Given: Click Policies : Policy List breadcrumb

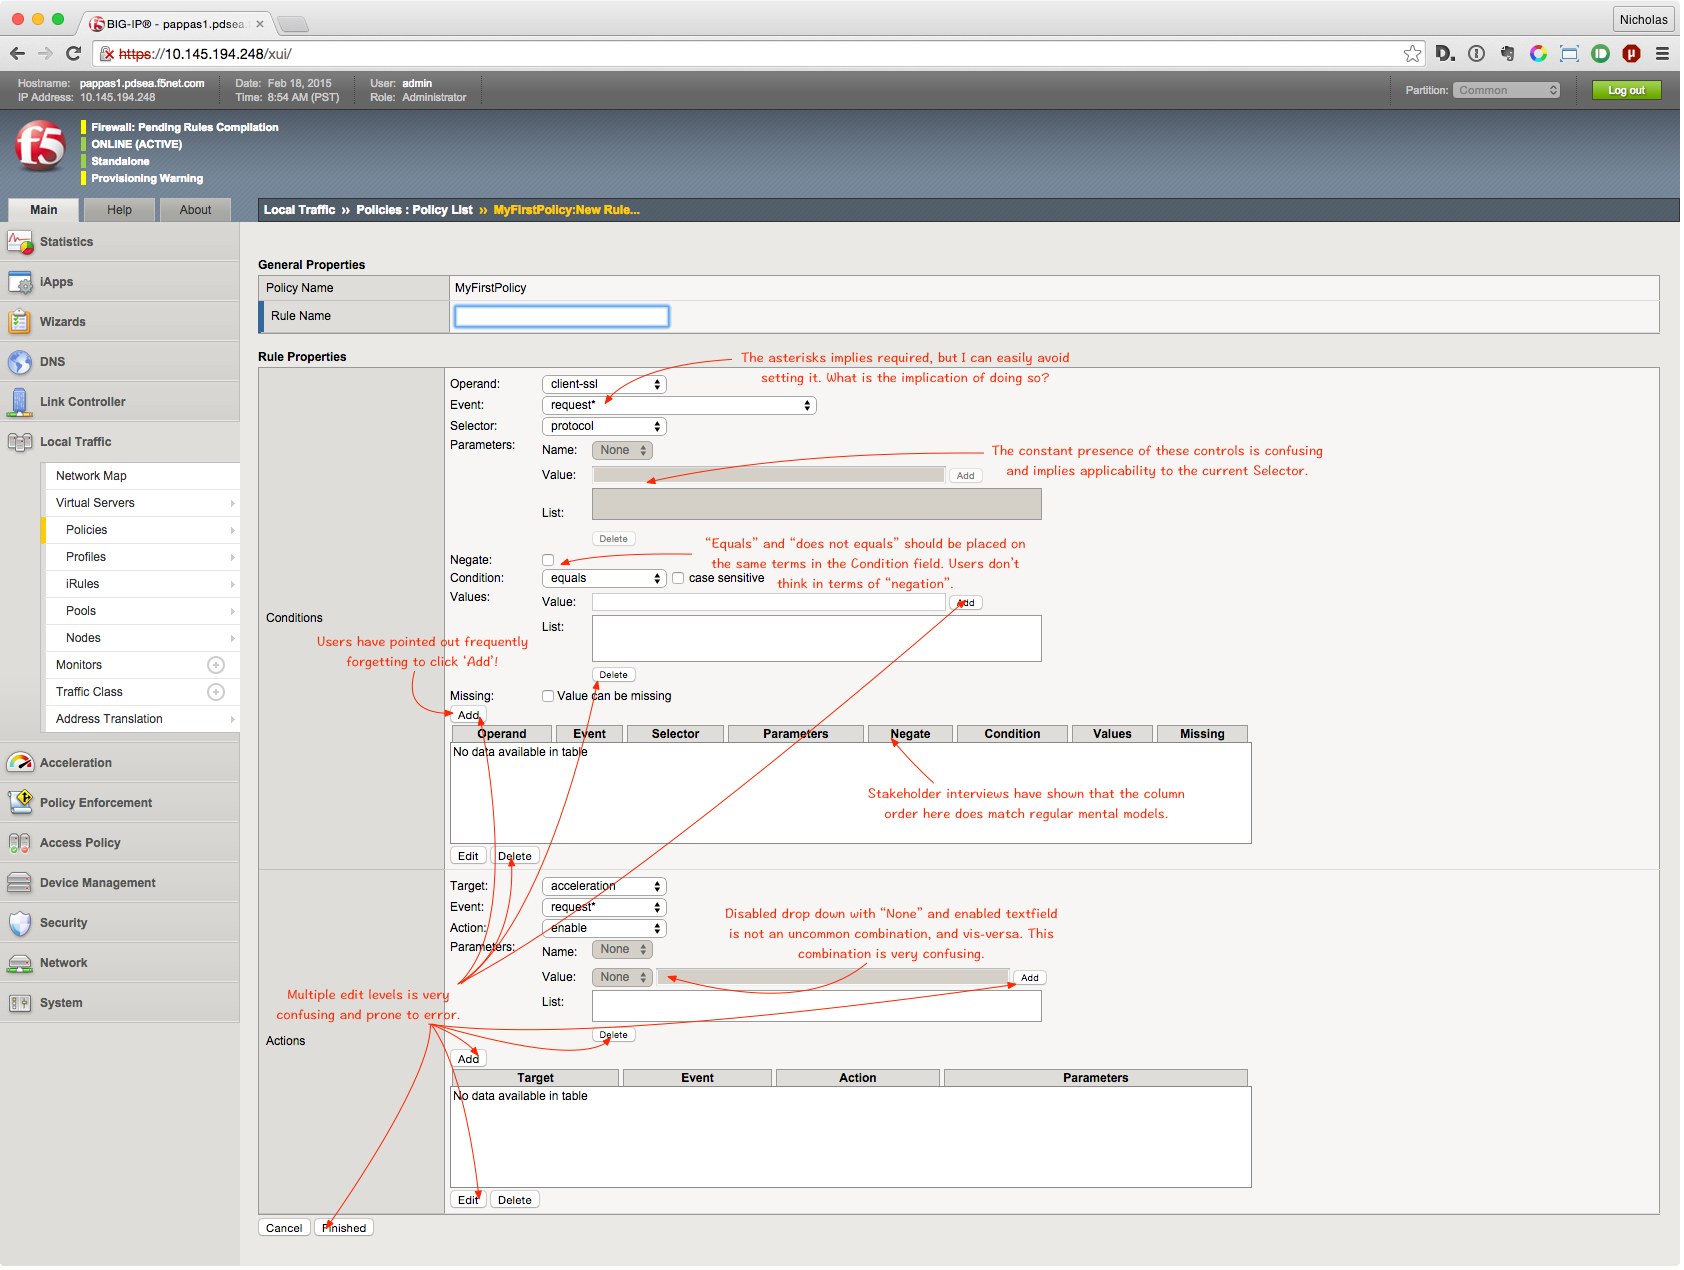Looking at the screenshot, I should click(x=414, y=210).
